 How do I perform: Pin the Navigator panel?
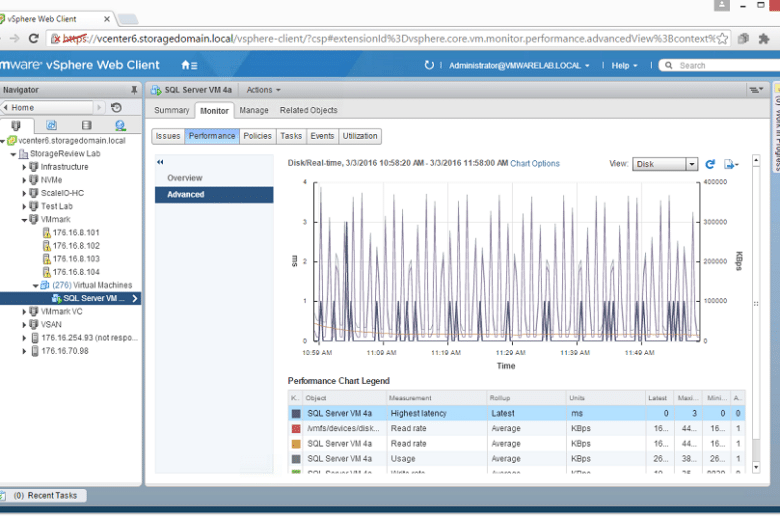[134, 90]
